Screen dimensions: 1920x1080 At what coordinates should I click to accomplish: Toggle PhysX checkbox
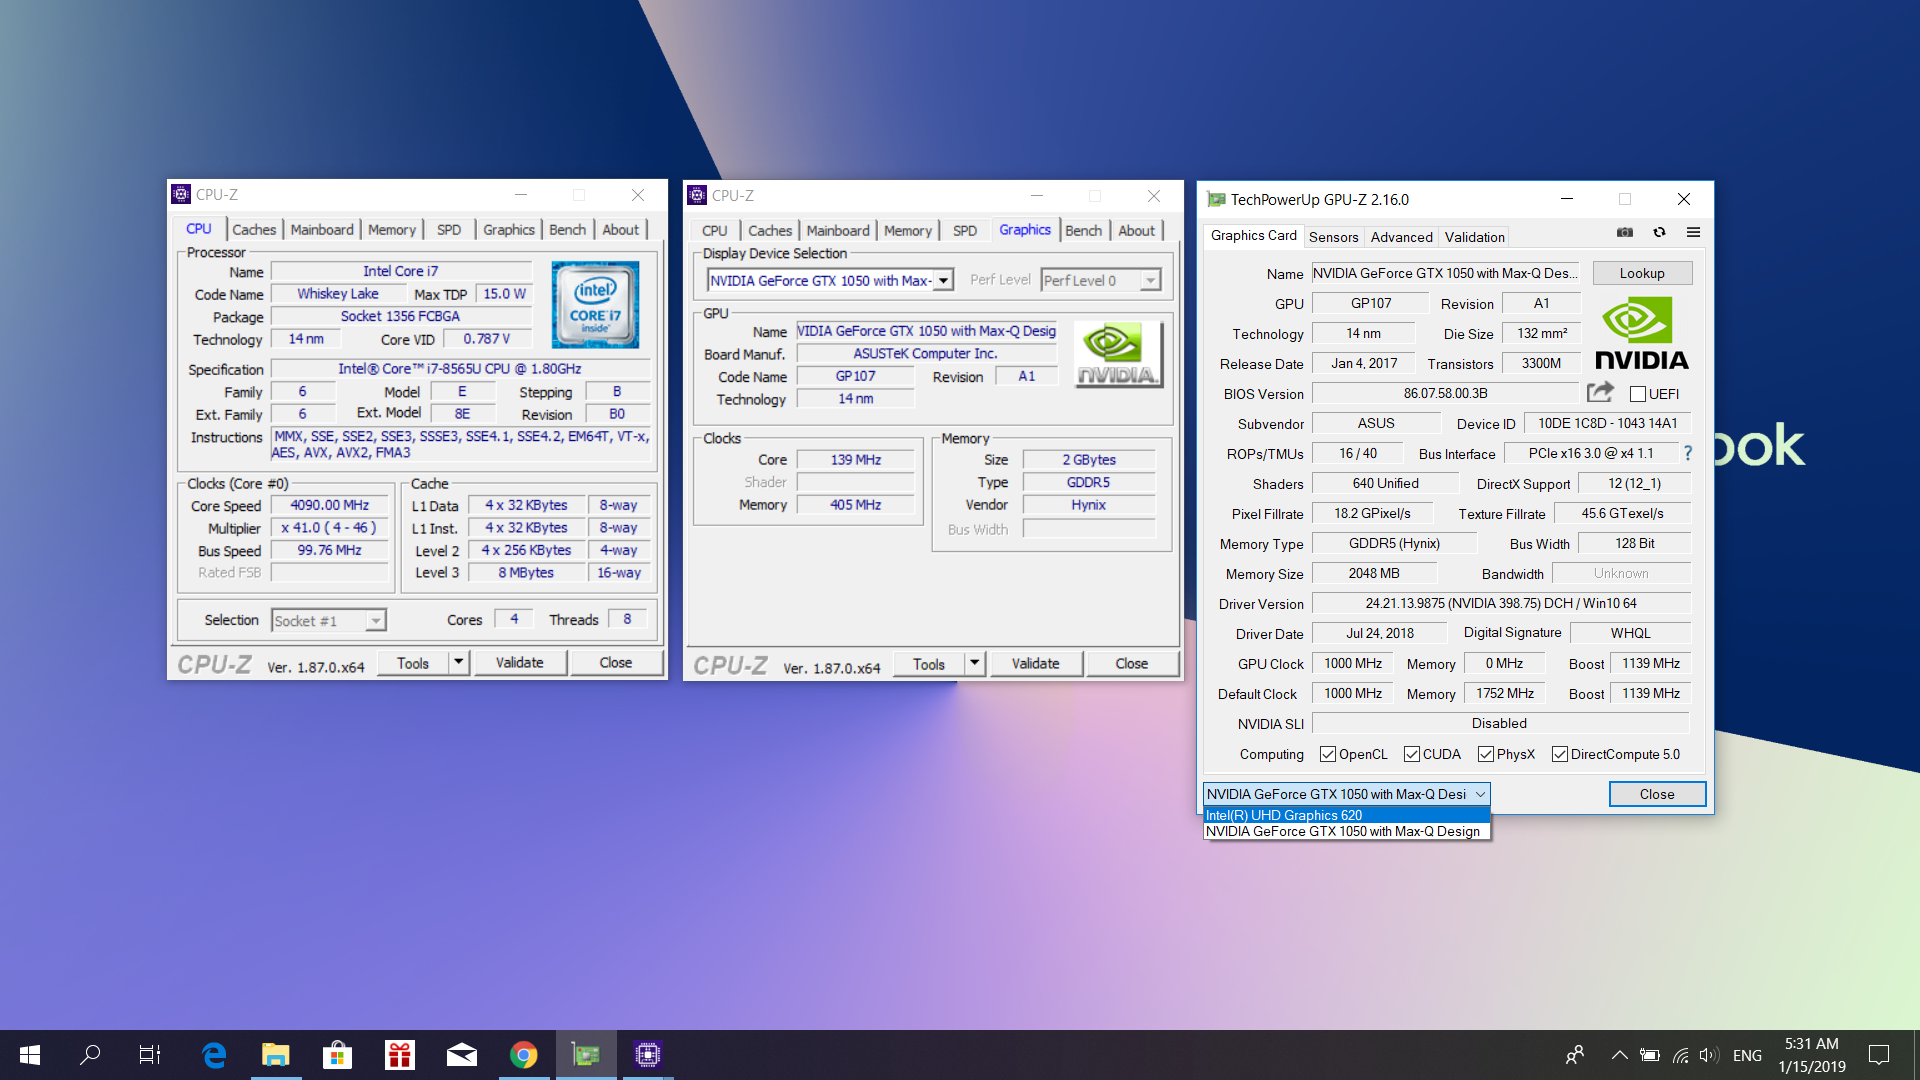[1485, 754]
